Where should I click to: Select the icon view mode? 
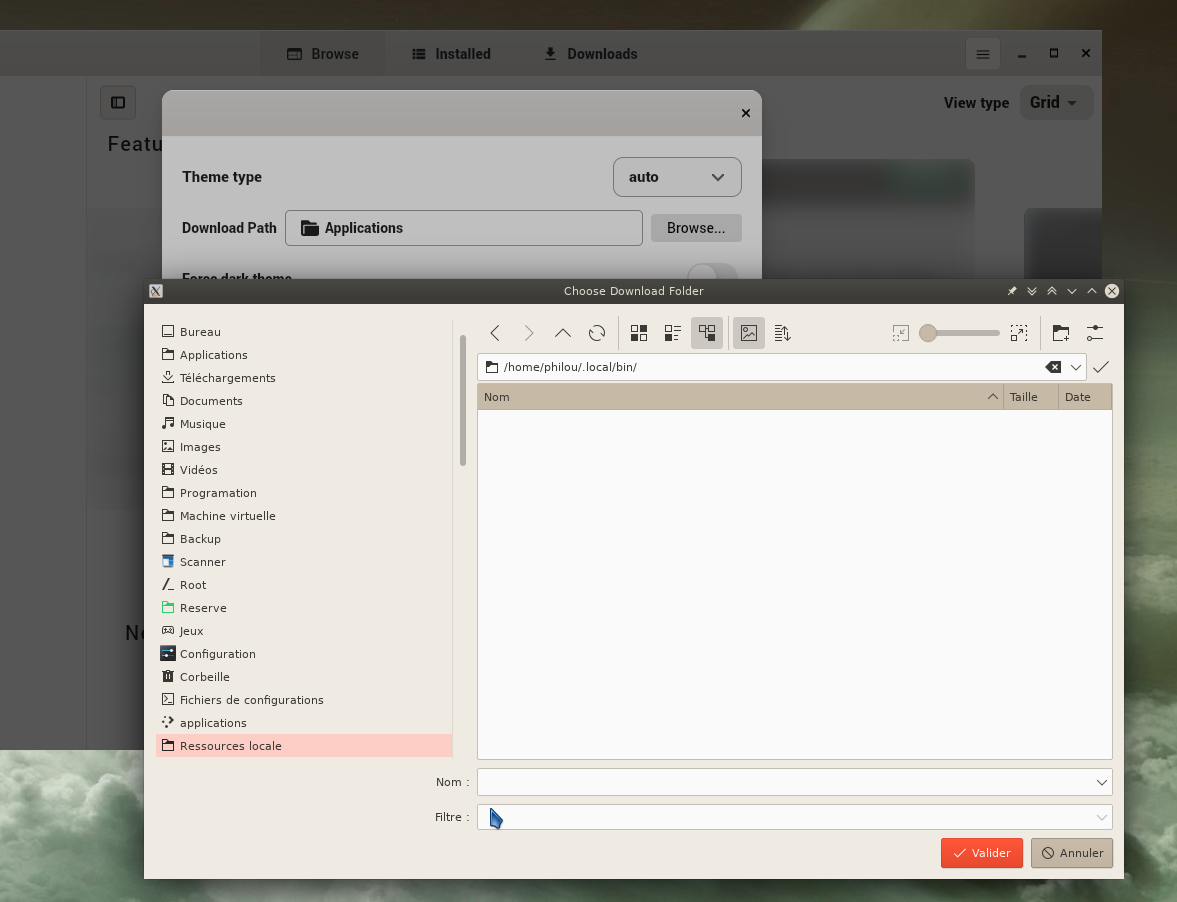(638, 333)
